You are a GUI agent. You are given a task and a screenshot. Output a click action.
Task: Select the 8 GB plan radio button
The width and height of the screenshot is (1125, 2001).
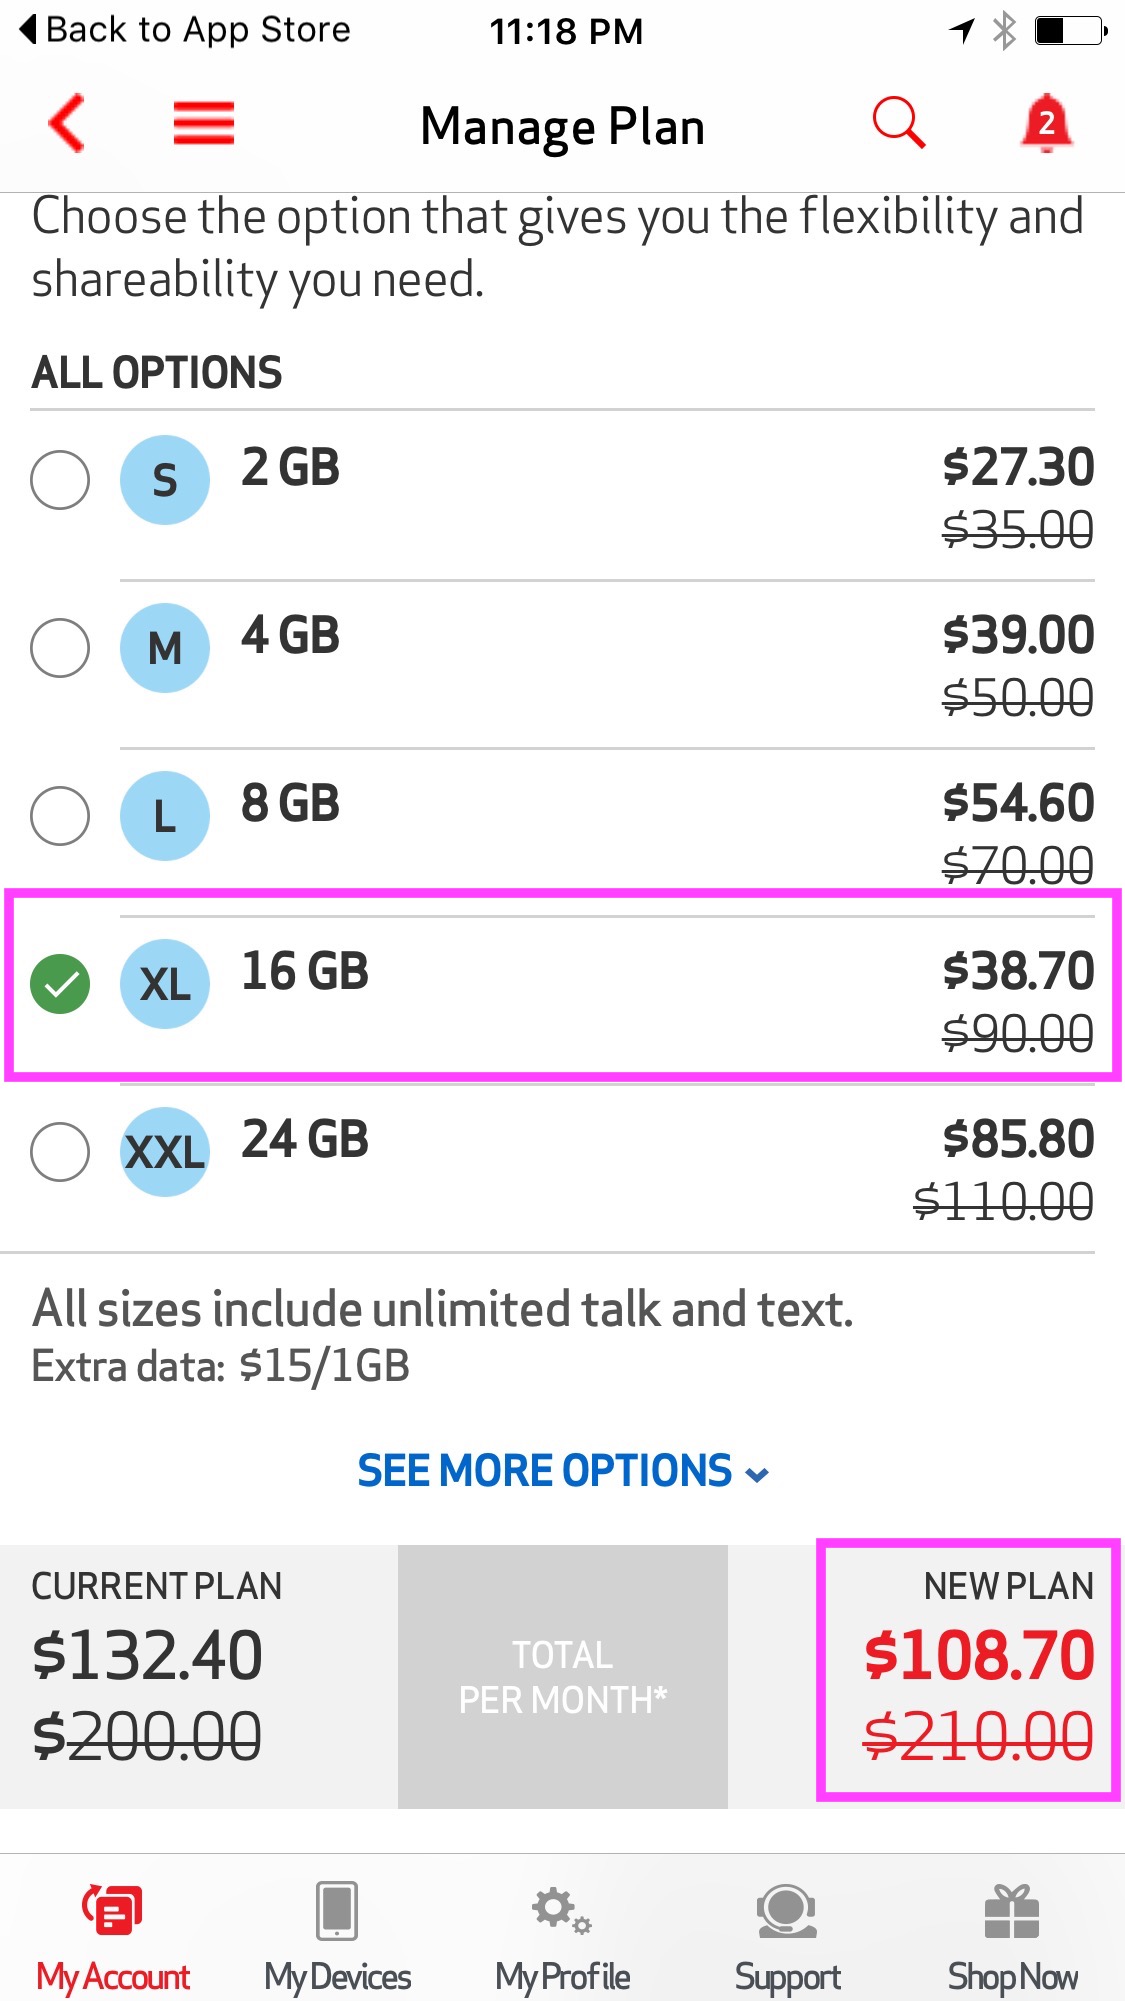(60, 816)
